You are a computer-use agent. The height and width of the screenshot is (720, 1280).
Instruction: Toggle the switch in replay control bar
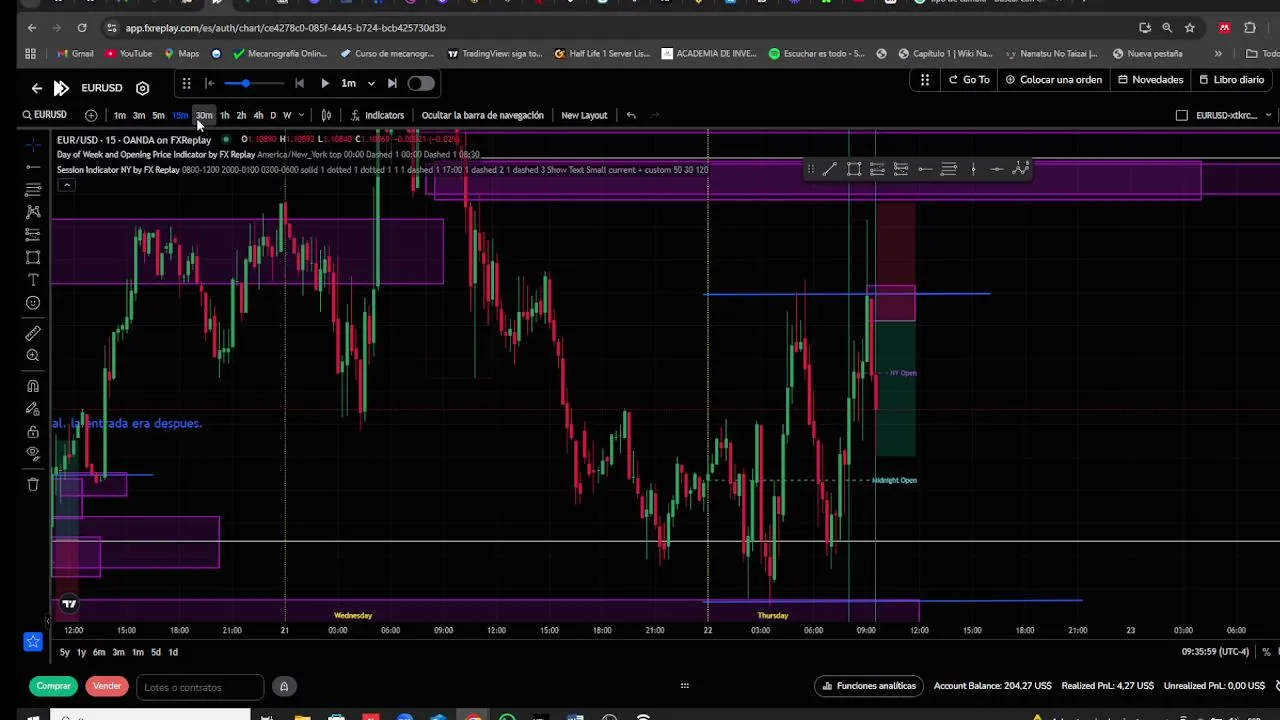(421, 84)
